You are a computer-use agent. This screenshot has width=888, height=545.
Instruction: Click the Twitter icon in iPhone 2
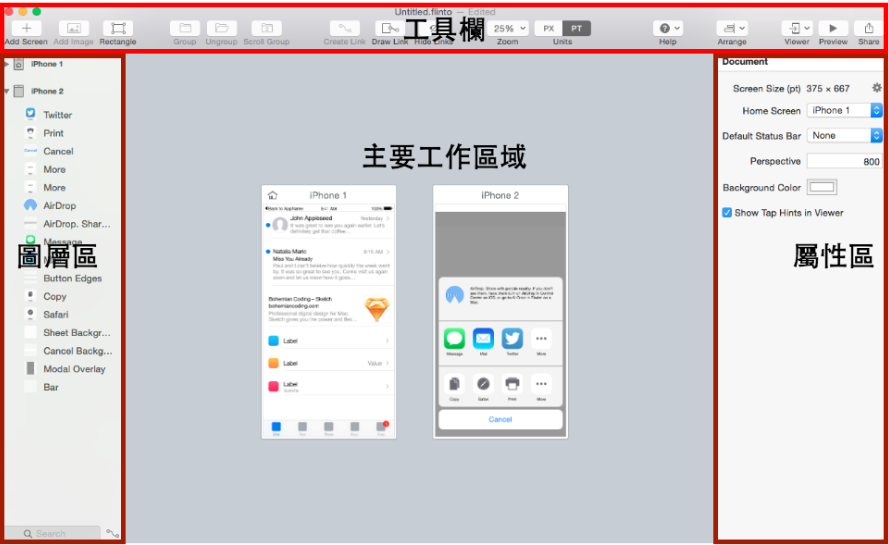coord(513,339)
